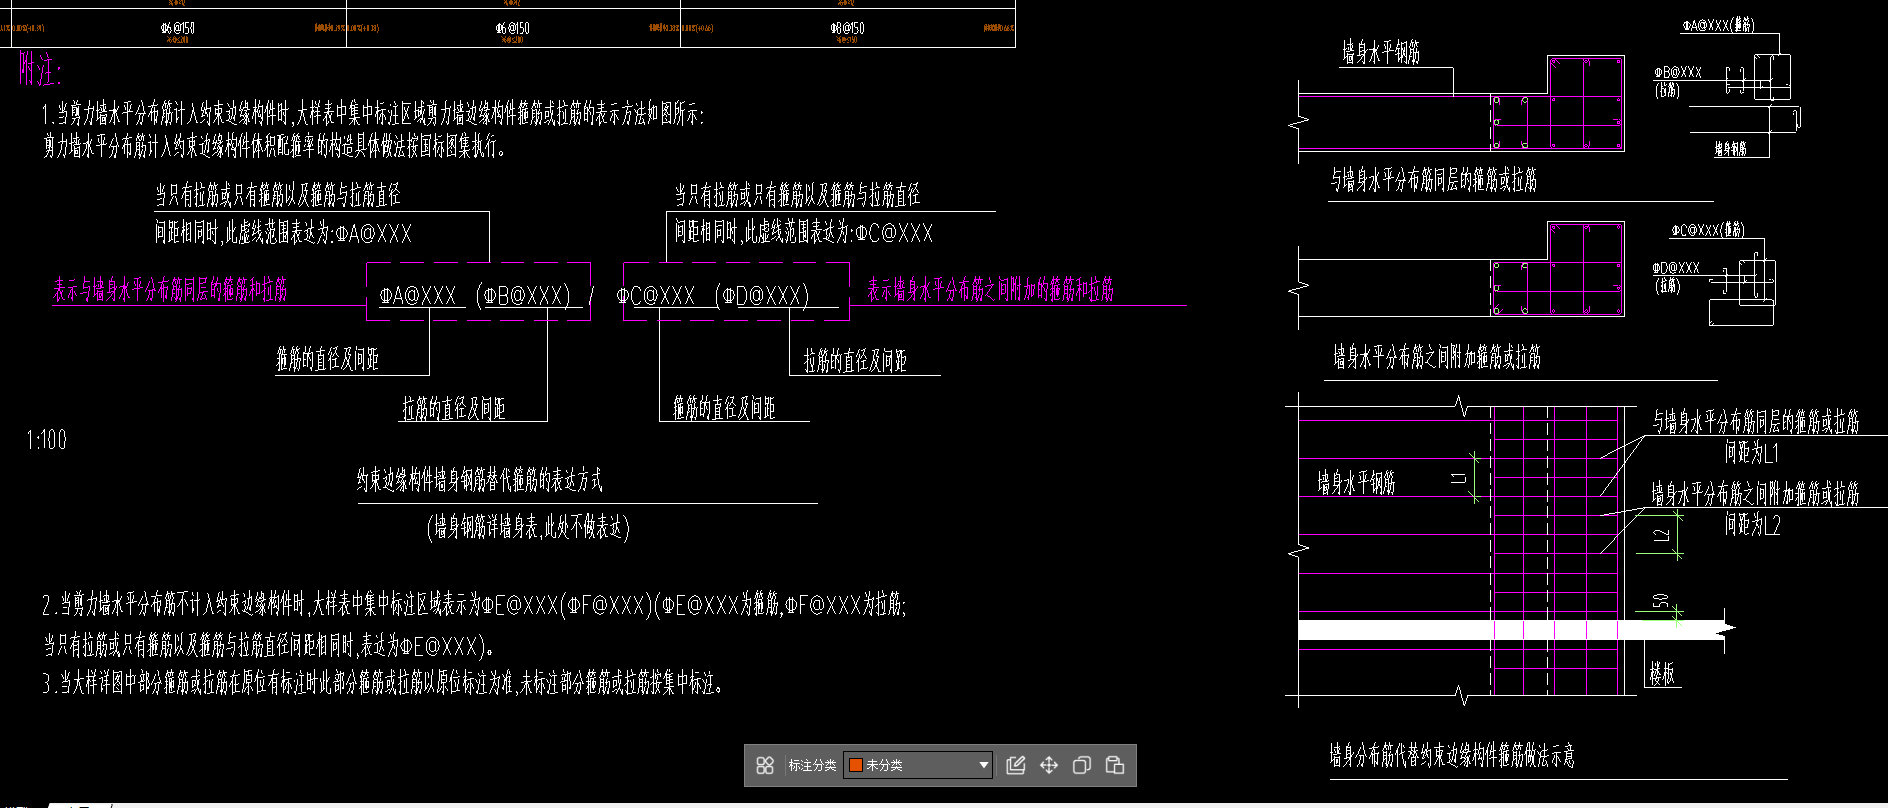Screen dimensions: 1888x808
Task: Select (ΦD@XXX) inside the dashed box
Action: pyautogui.click(x=762, y=295)
